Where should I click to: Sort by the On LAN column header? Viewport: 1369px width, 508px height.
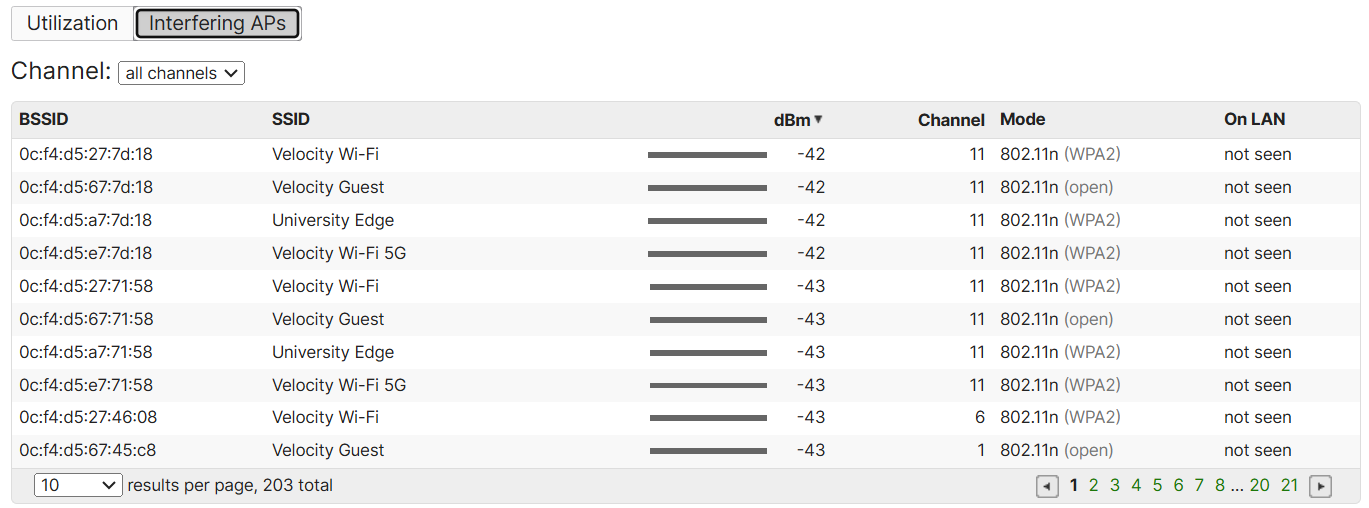coord(1254,119)
